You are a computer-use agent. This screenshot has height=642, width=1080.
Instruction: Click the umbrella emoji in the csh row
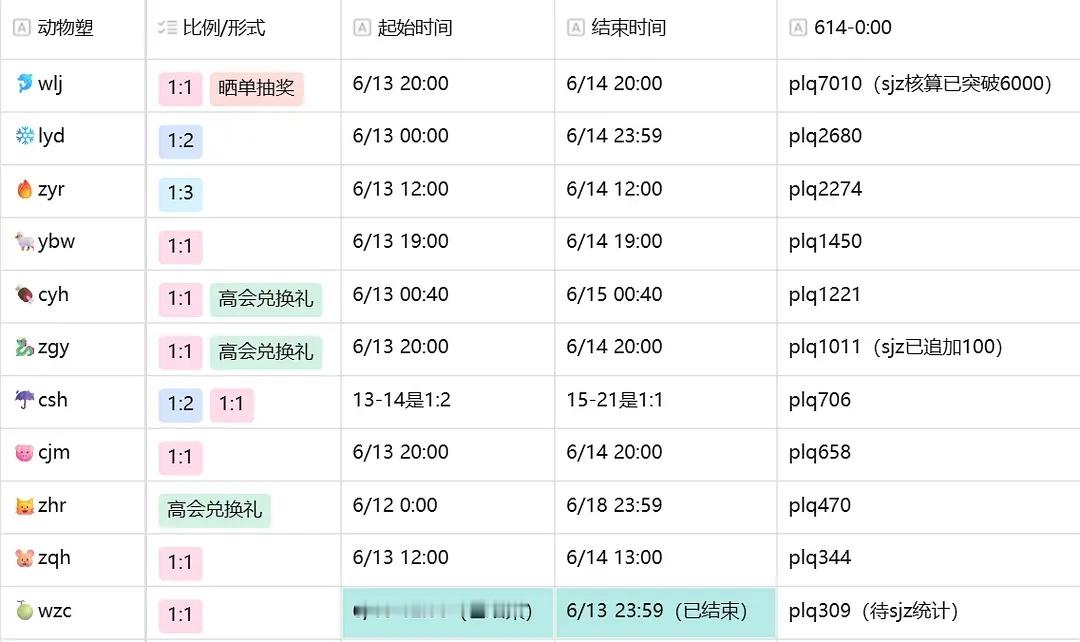[24, 400]
